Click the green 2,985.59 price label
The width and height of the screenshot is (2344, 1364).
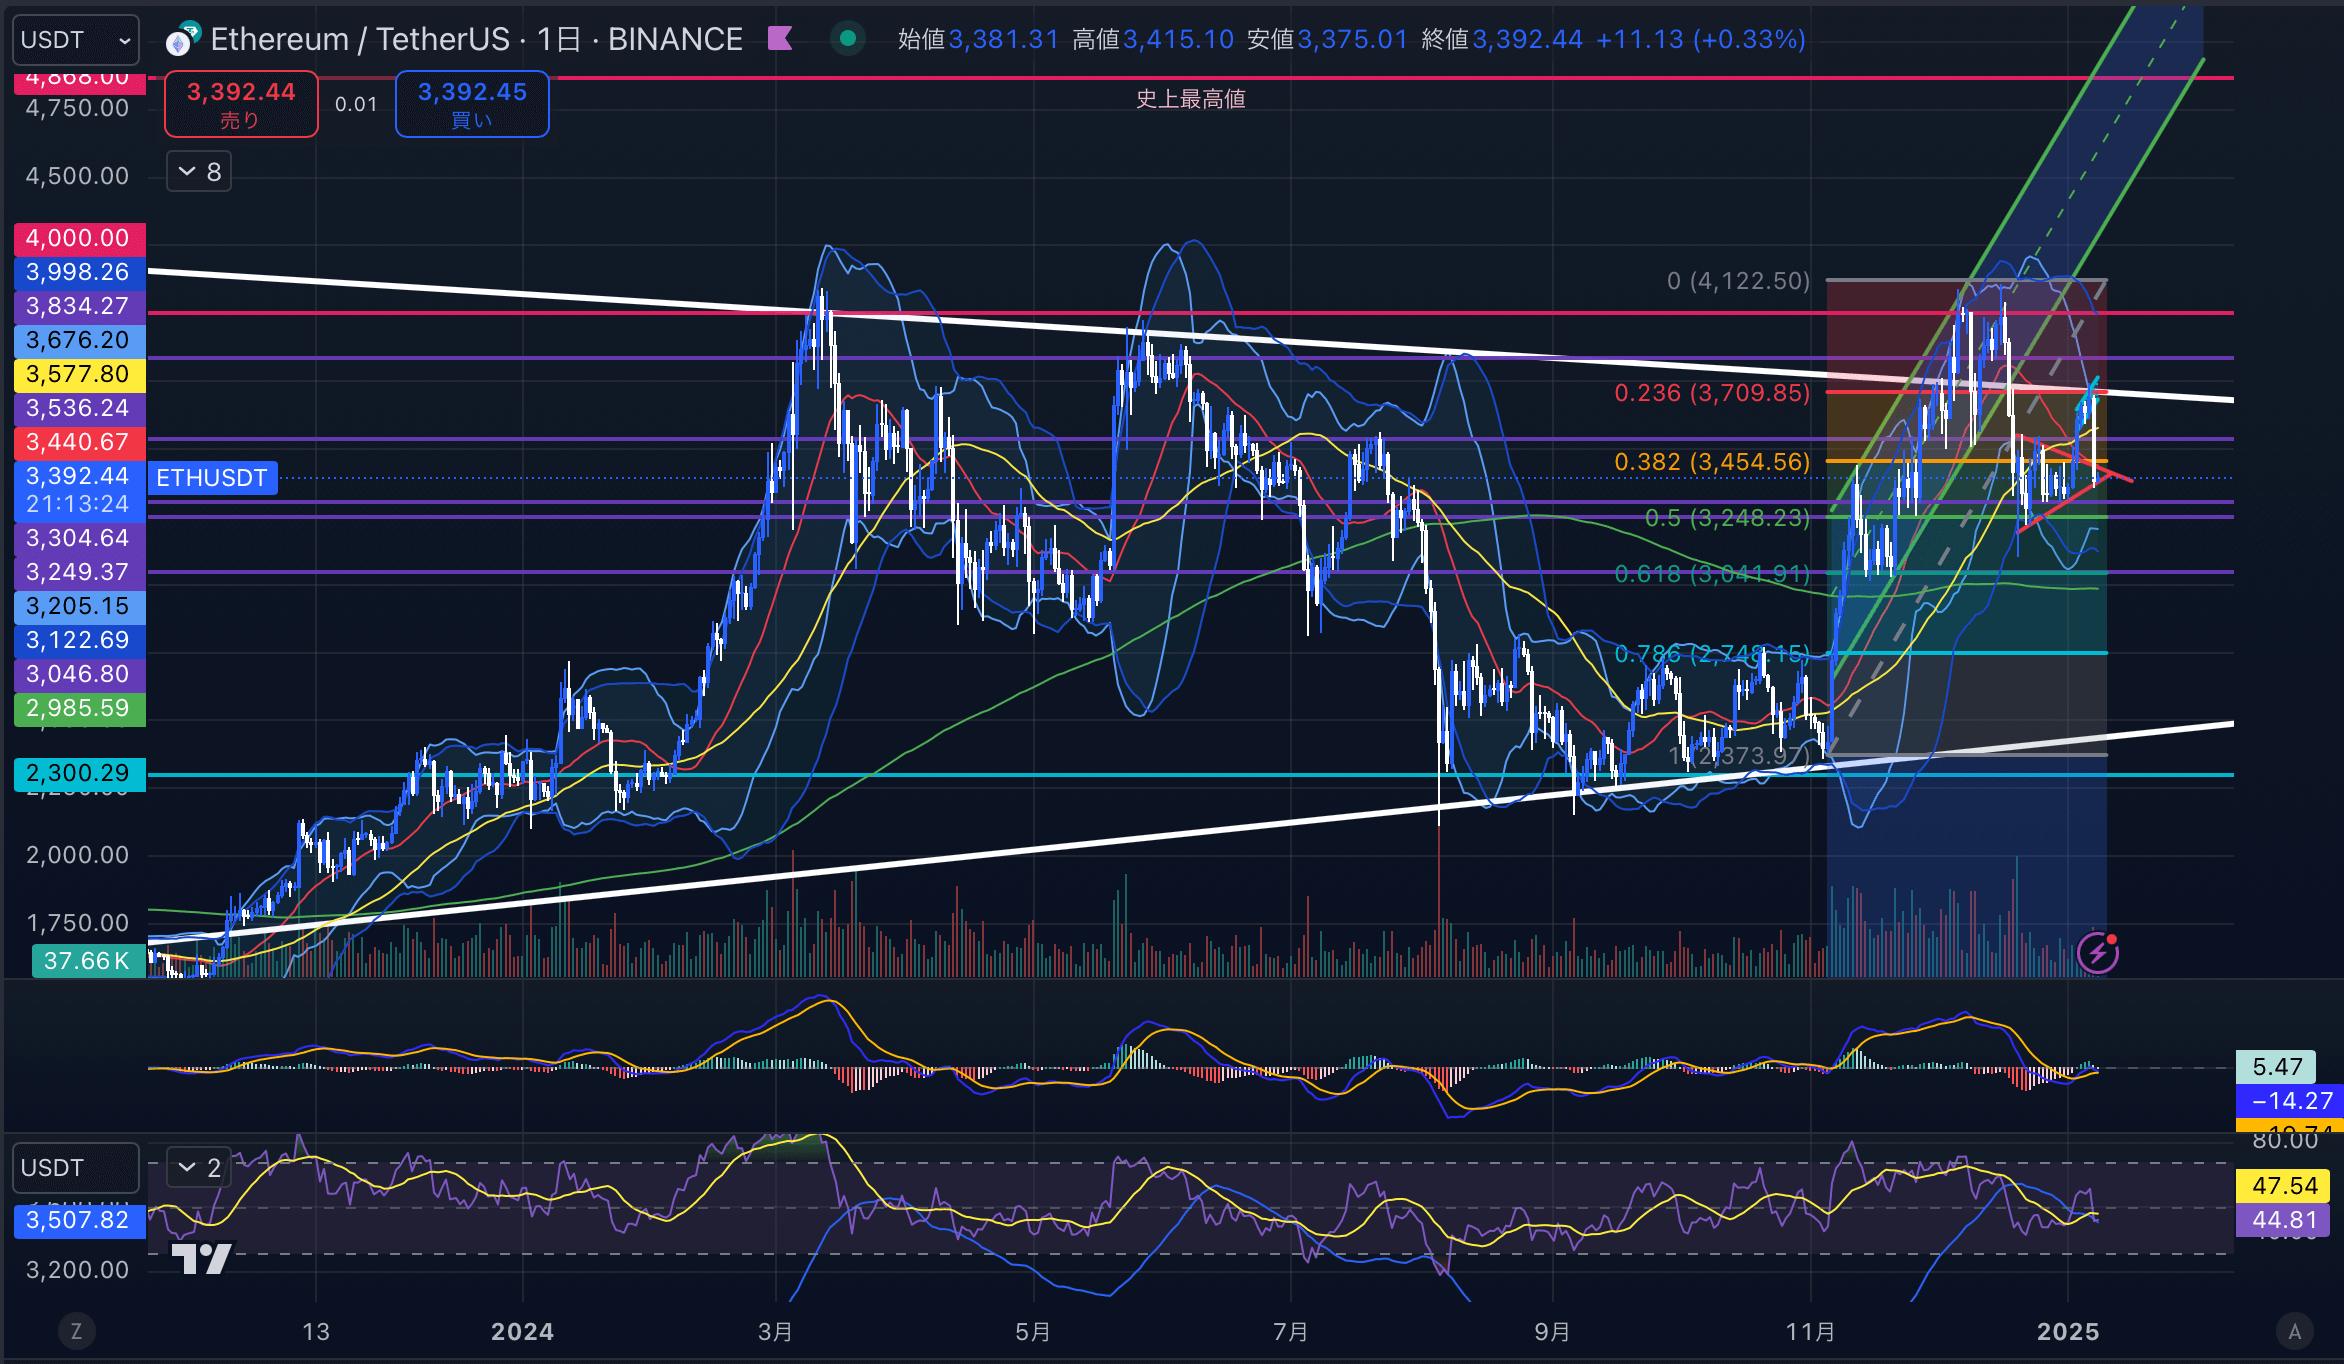[x=79, y=708]
